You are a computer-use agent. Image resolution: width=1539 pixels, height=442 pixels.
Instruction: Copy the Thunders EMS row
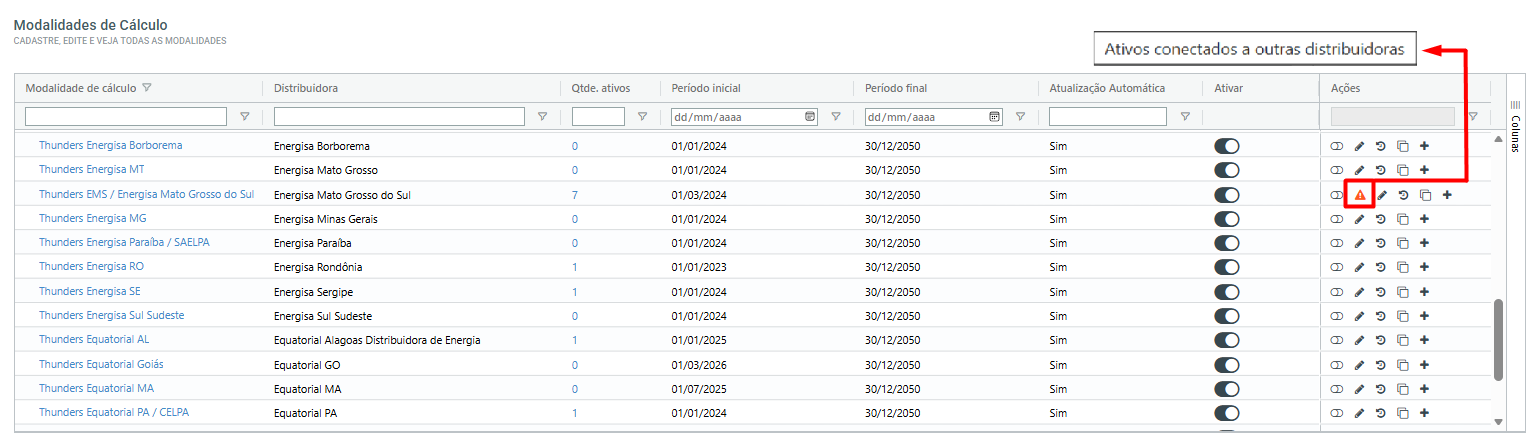click(x=1426, y=195)
